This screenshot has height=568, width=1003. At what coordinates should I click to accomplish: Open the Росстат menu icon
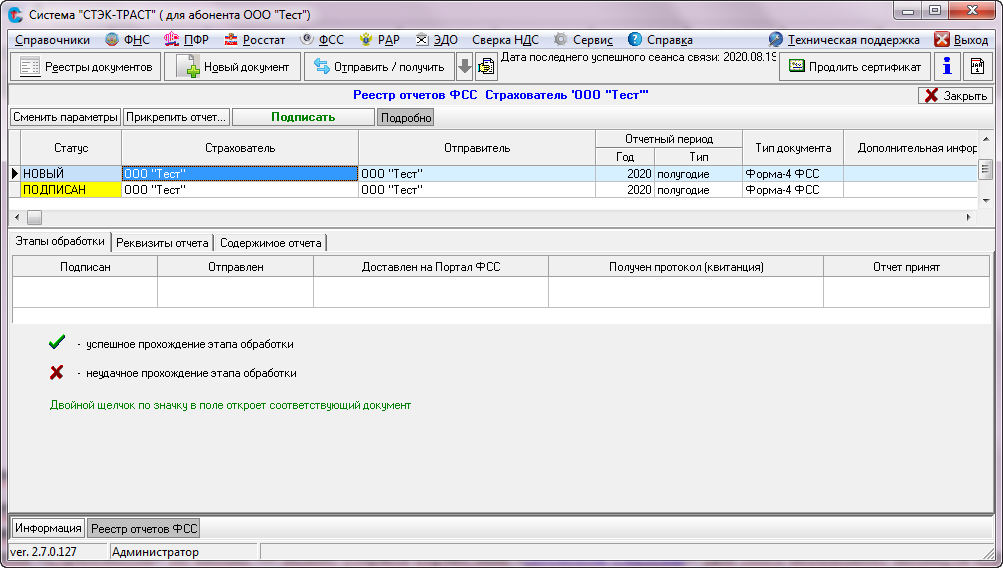coord(231,40)
